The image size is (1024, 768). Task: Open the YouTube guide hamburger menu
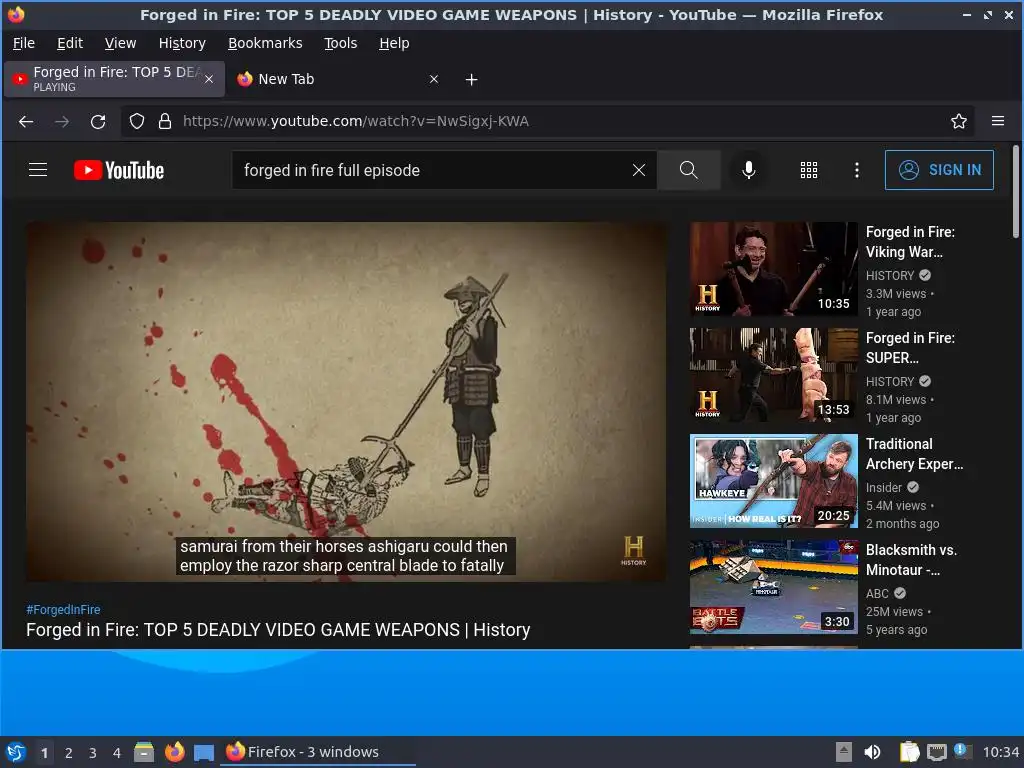38,170
